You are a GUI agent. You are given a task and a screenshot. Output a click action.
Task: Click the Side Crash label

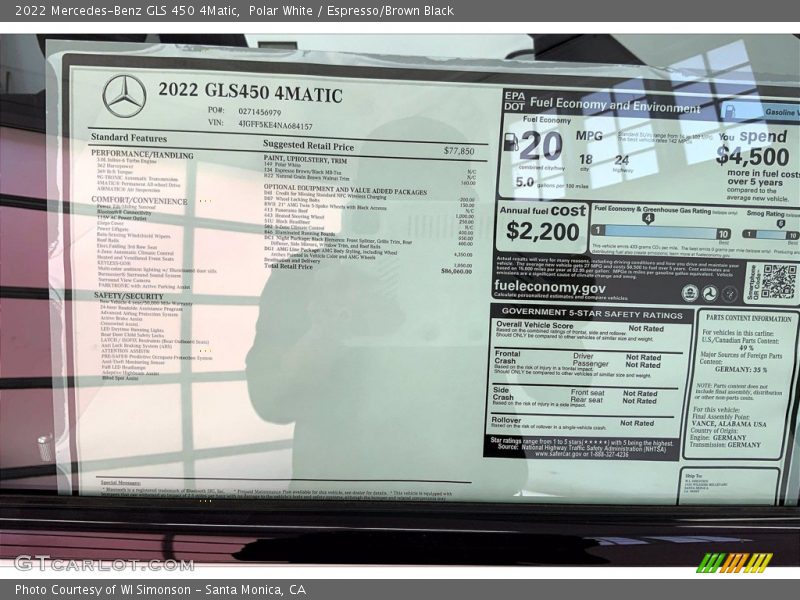503,393
